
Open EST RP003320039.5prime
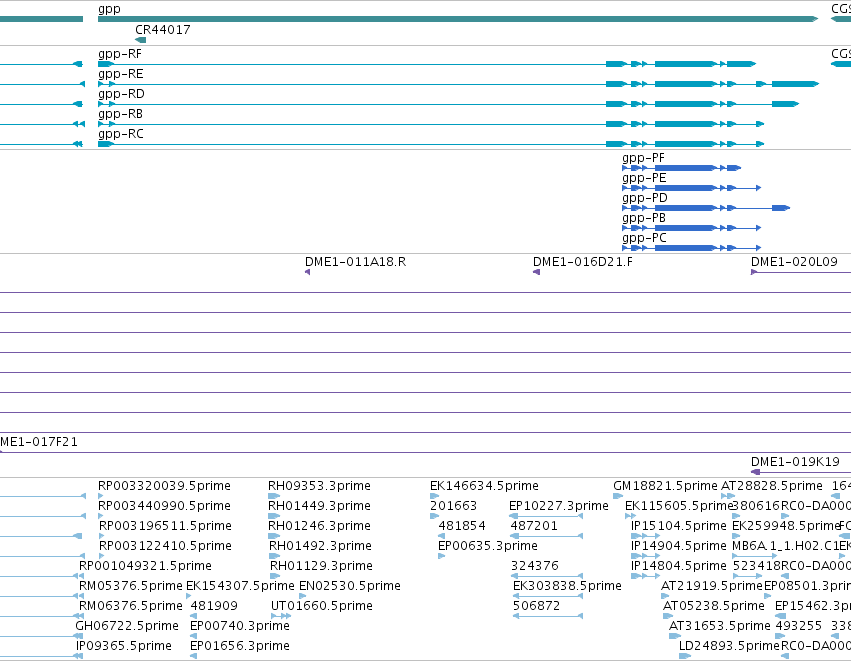point(164,486)
